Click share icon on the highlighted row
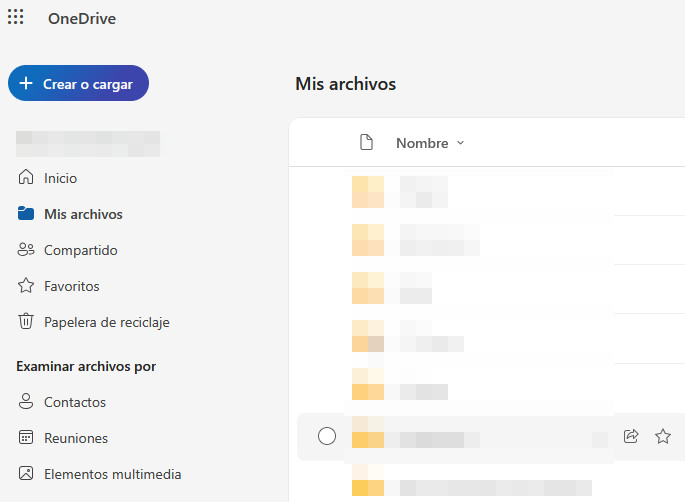Image resolution: width=685 pixels, height=502 pixels. click(x=631, y=436)
